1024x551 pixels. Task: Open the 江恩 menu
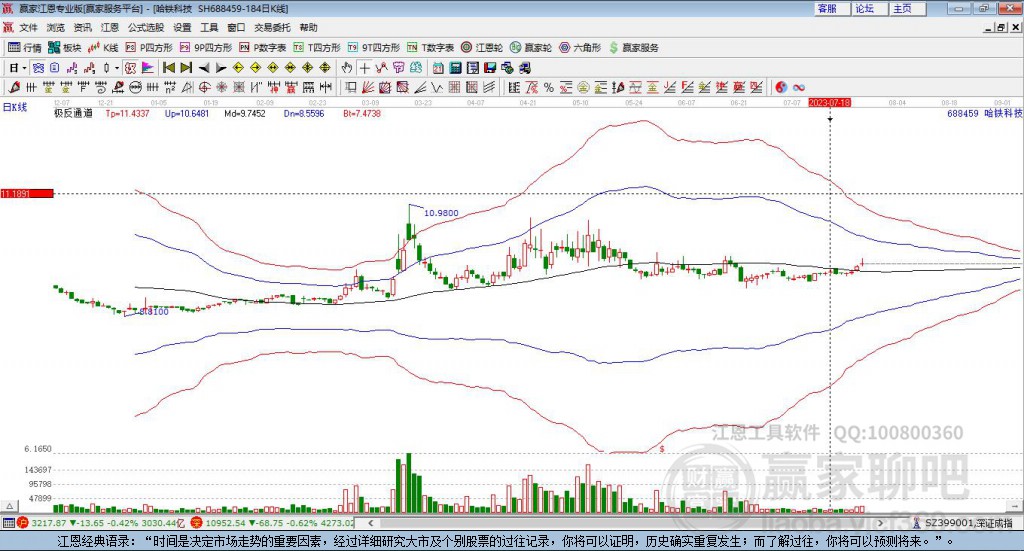pos(110,27)
